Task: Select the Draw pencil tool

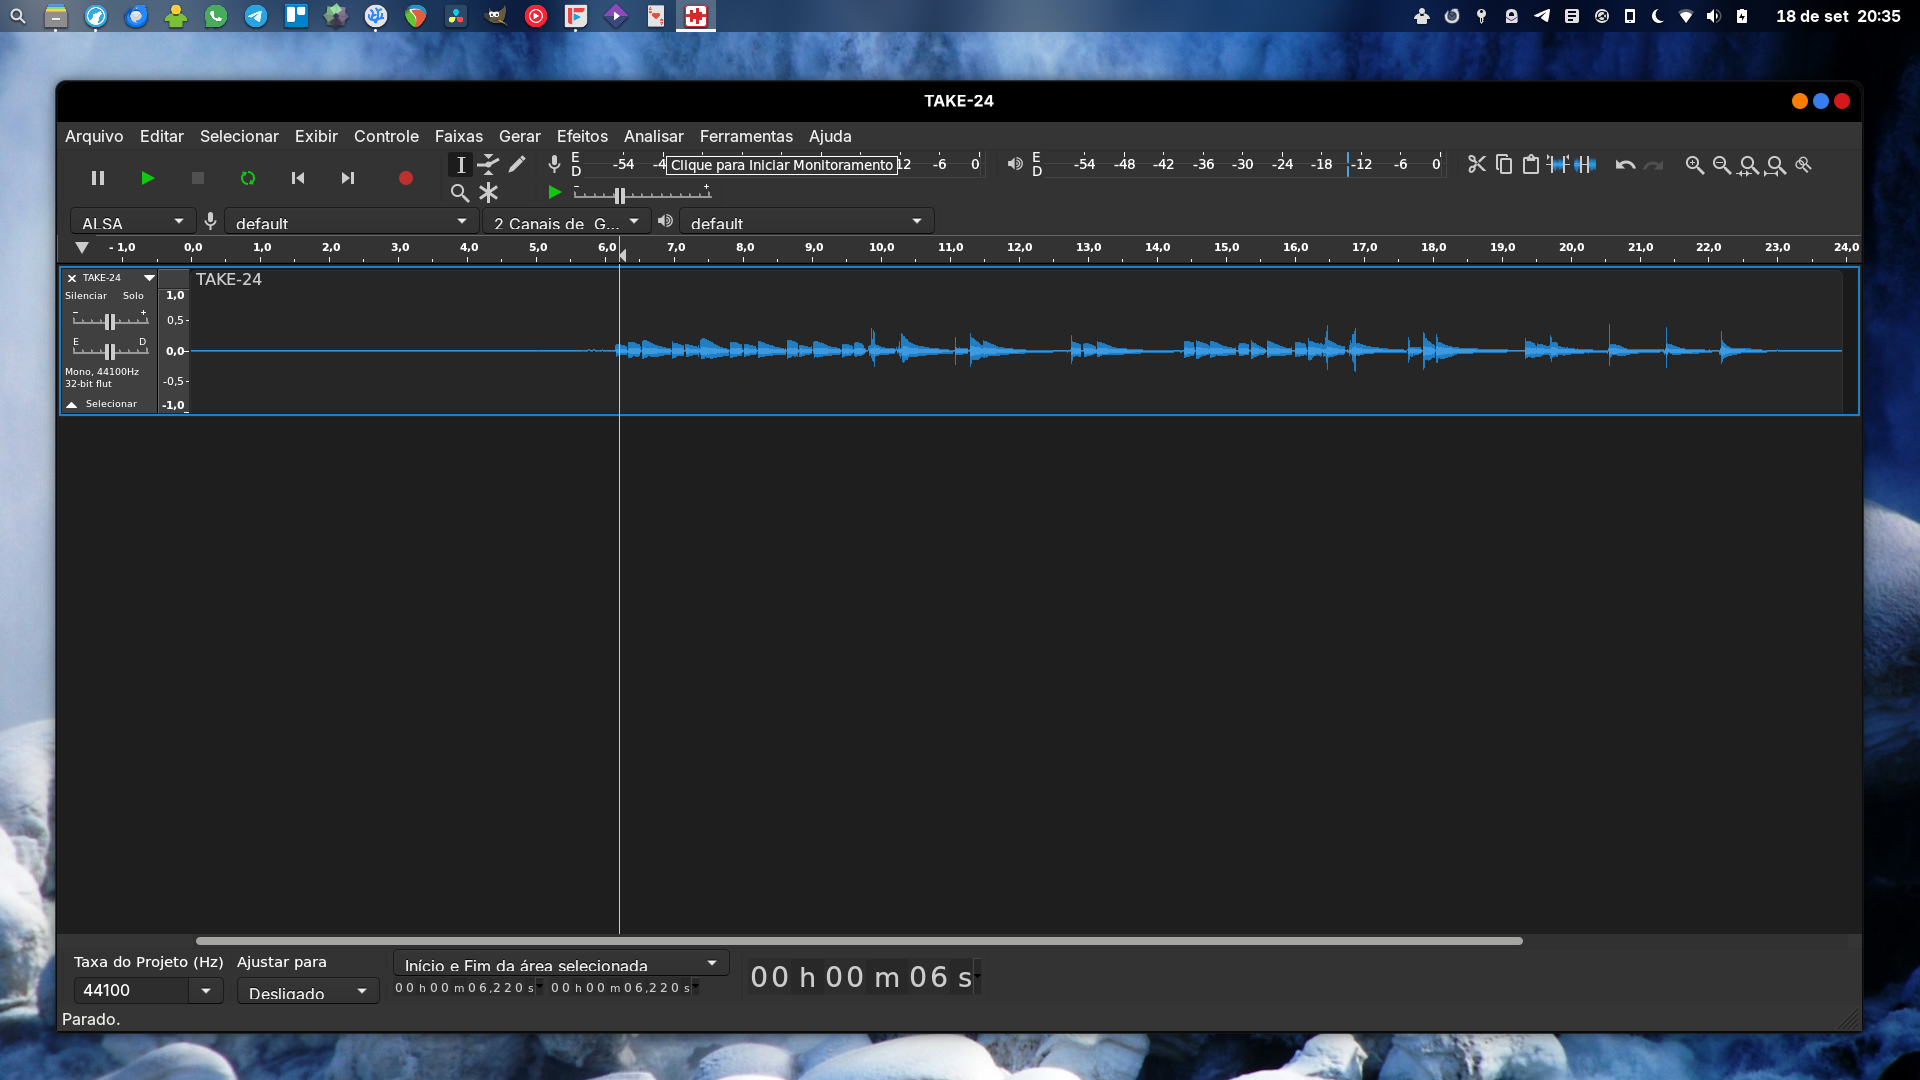Action: point(517,164)
